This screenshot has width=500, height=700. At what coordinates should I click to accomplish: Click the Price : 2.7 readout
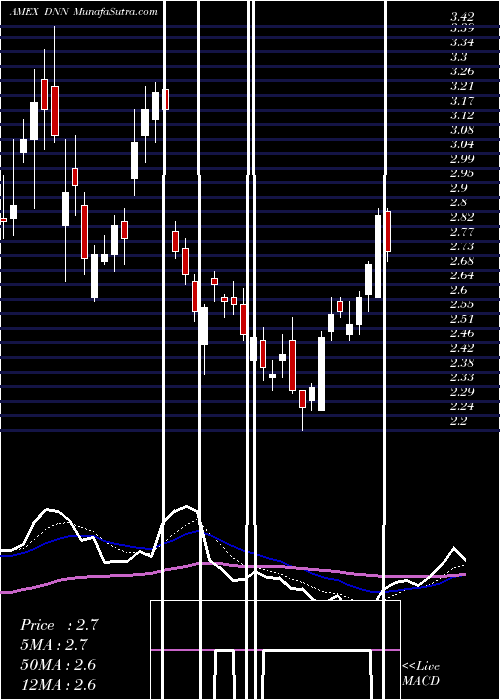pyautogui.click(x=59, y=625)
